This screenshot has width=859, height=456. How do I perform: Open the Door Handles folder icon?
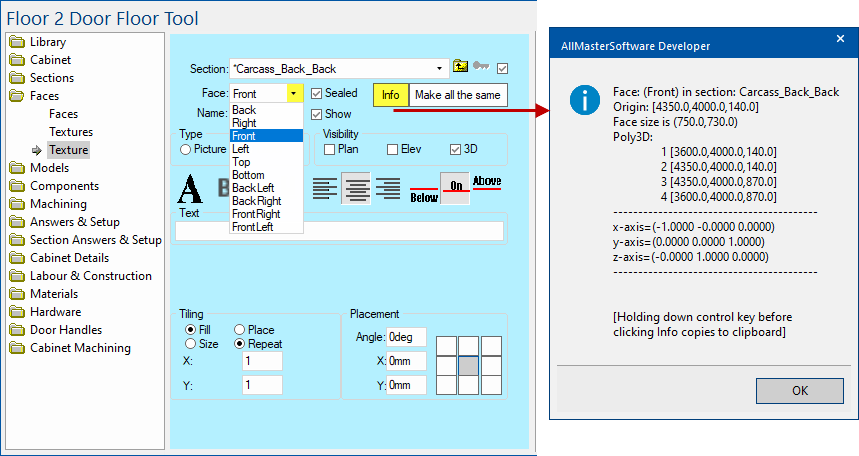click(18, 330)
